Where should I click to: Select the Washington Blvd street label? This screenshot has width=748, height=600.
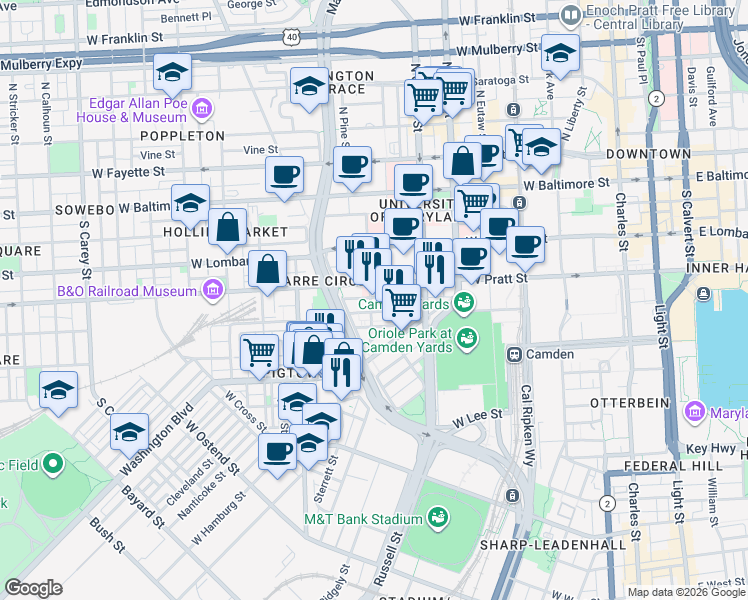click(x=157, y=439)
